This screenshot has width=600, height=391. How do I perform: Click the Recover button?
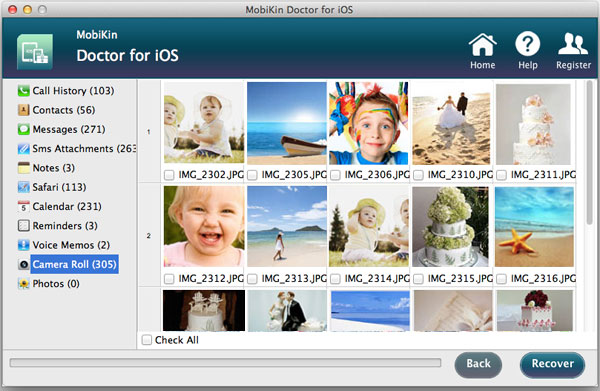pos(552,364)
